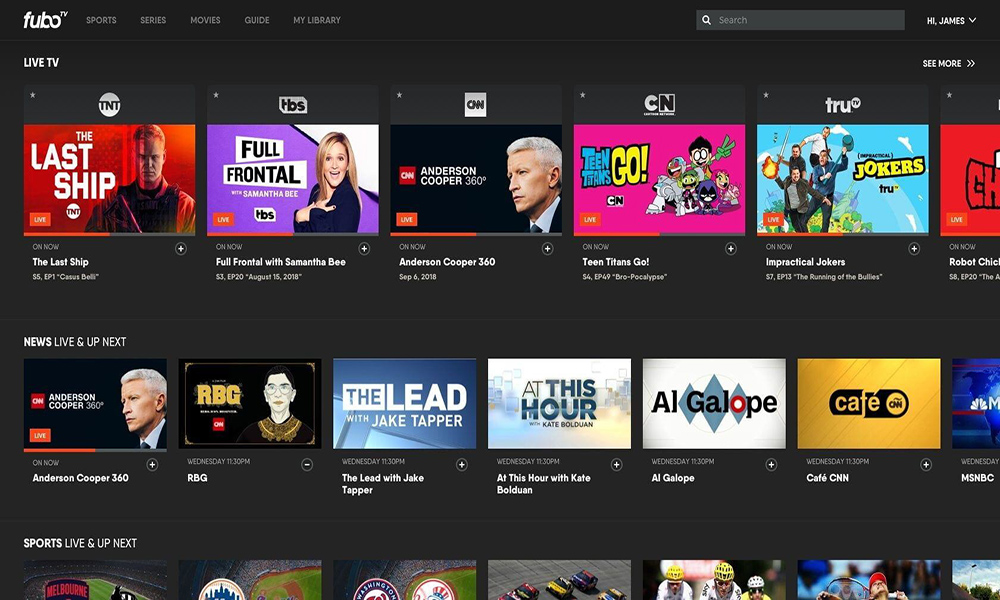
Task: Open the cycling race sports thumbnail
Action: pos(714,580)
